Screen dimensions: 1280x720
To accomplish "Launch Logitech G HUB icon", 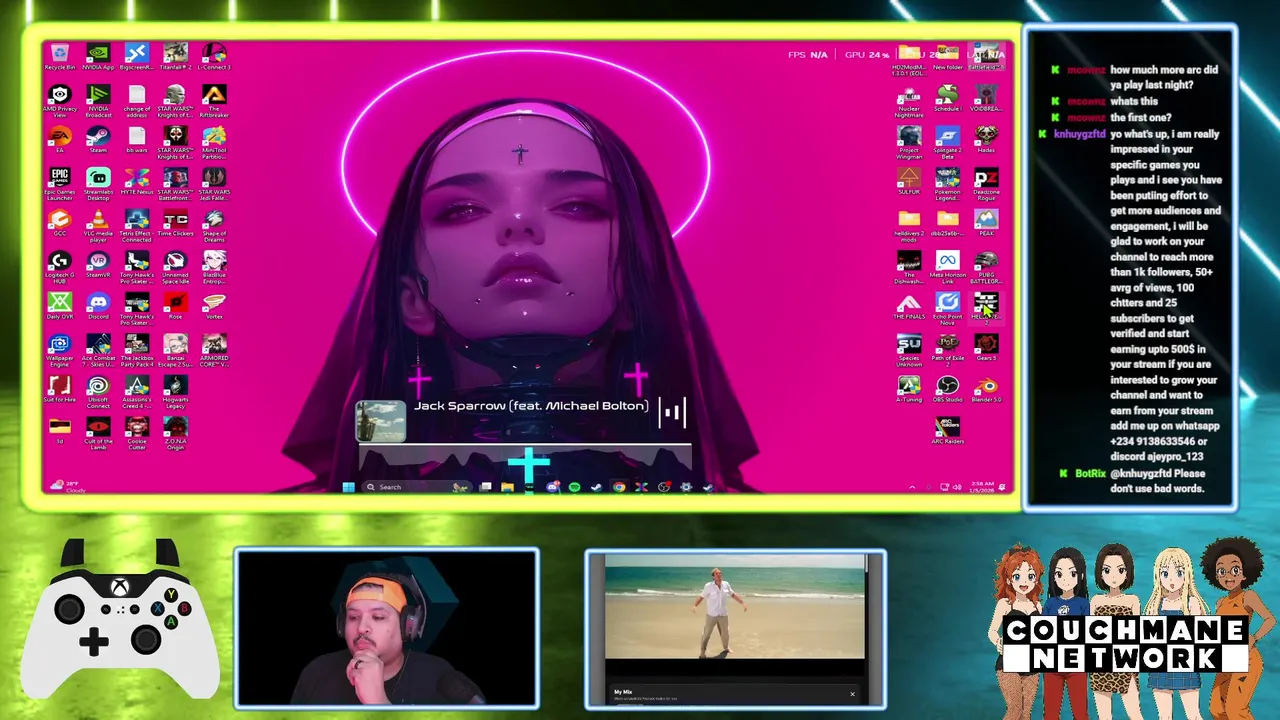I will coord(59,267).
